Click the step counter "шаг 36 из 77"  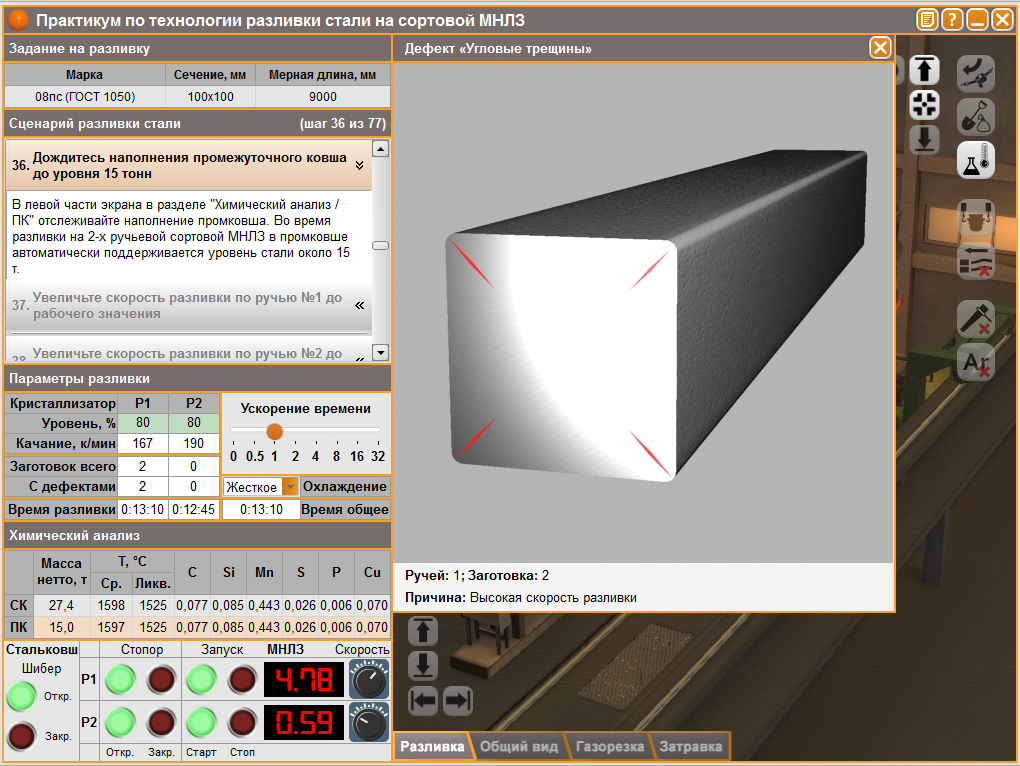pyautogui.click(x=343, y=124)
